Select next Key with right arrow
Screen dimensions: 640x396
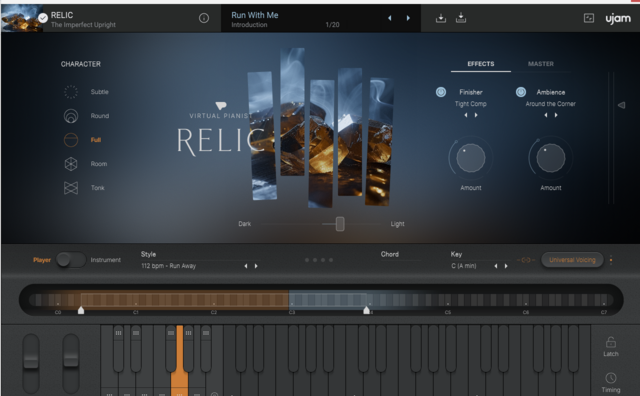[x=506, y=266]
